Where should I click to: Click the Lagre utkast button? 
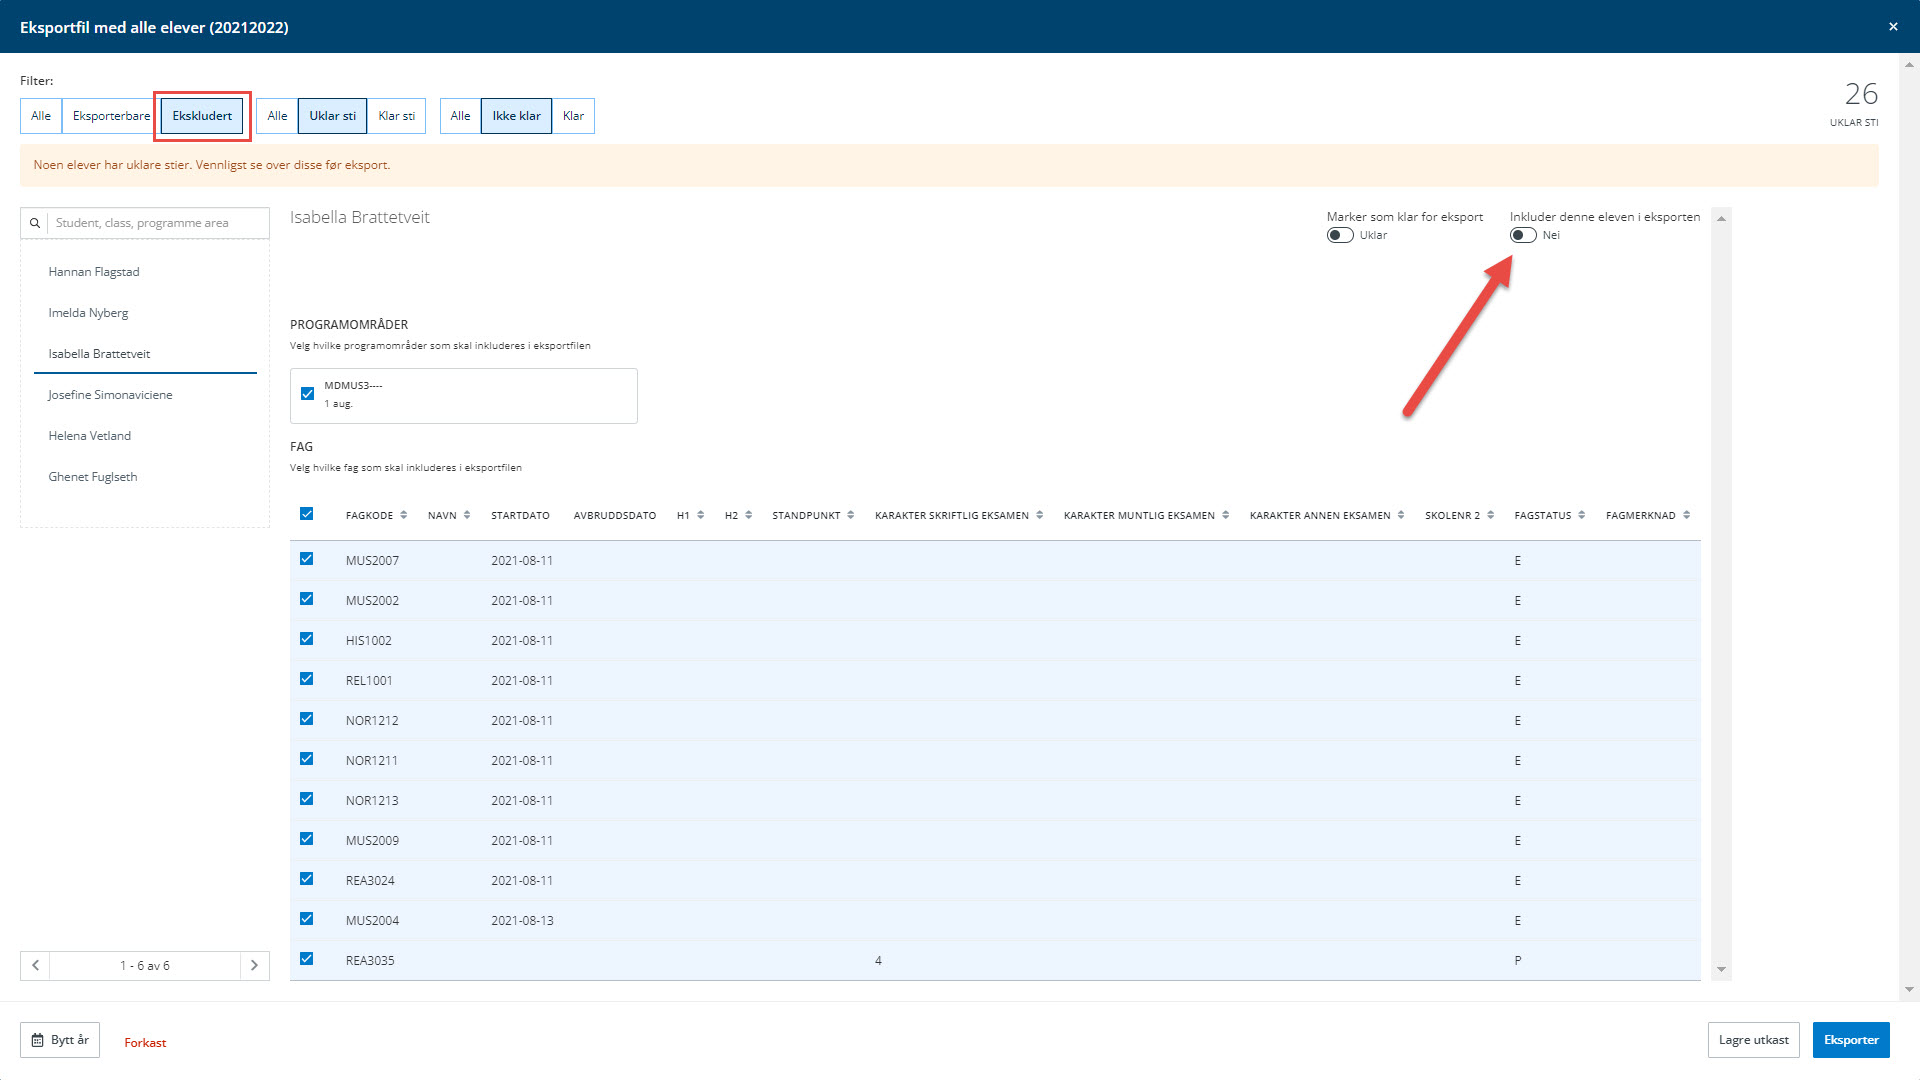(x=1754, y=1040)
